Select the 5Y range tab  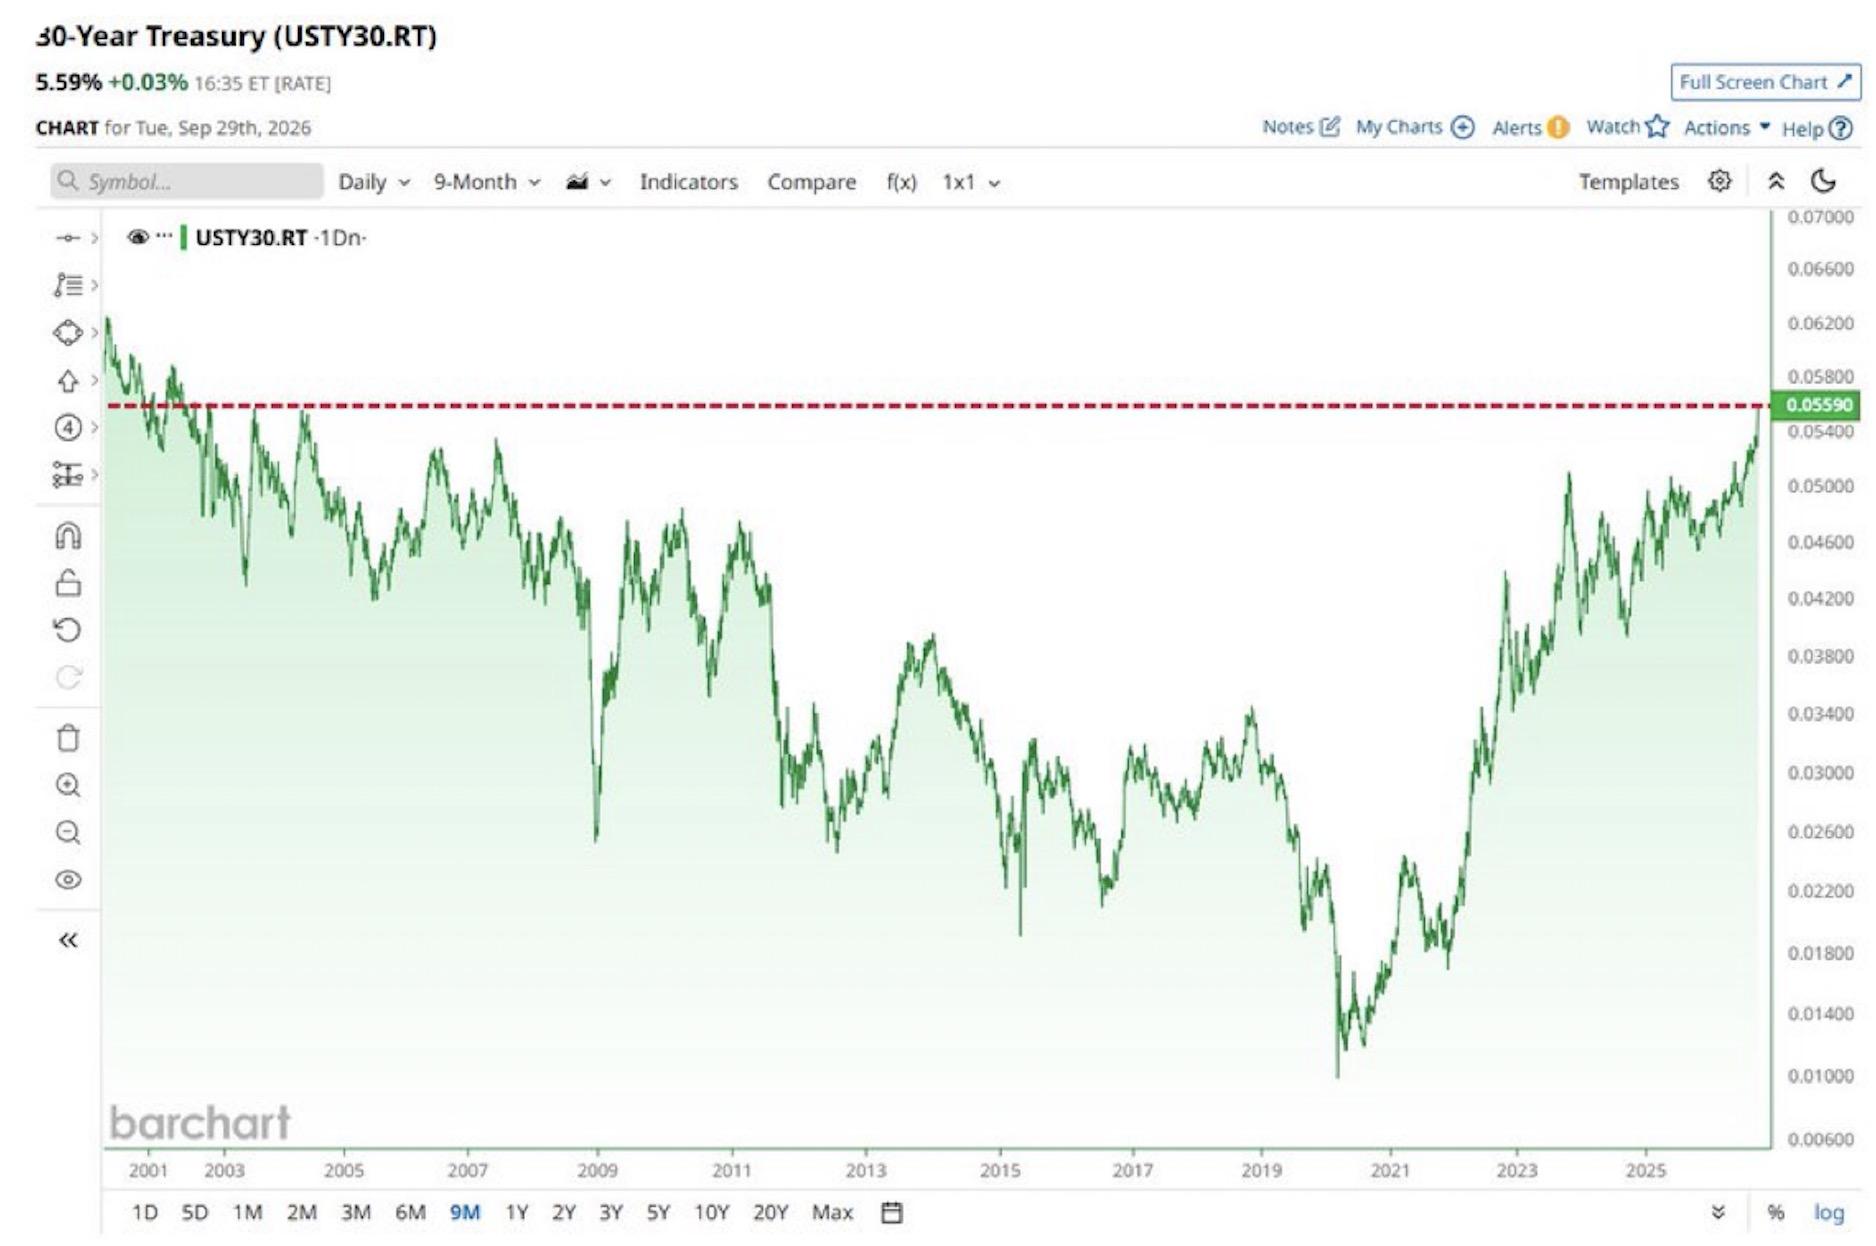pos(658,1213)
